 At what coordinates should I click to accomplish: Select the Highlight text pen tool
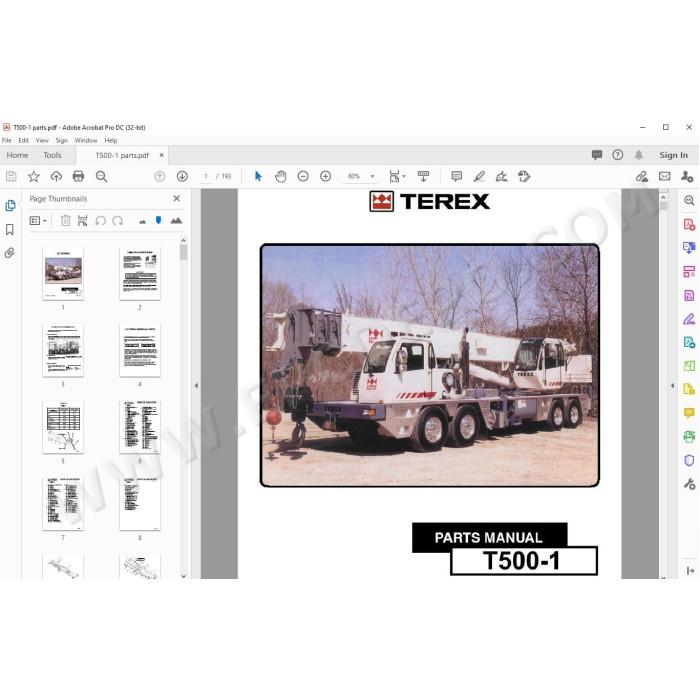[479, 176]
